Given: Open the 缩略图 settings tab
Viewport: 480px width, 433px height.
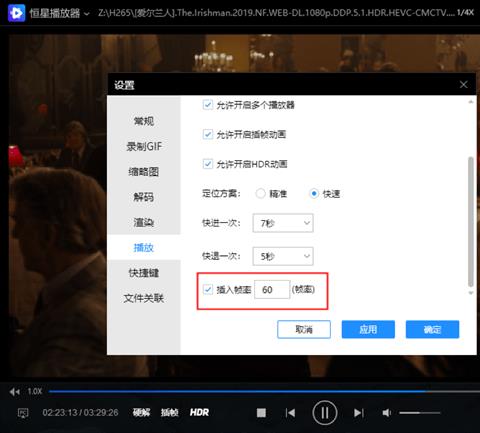Looking at the screenshot, I should tap(144, 172).
